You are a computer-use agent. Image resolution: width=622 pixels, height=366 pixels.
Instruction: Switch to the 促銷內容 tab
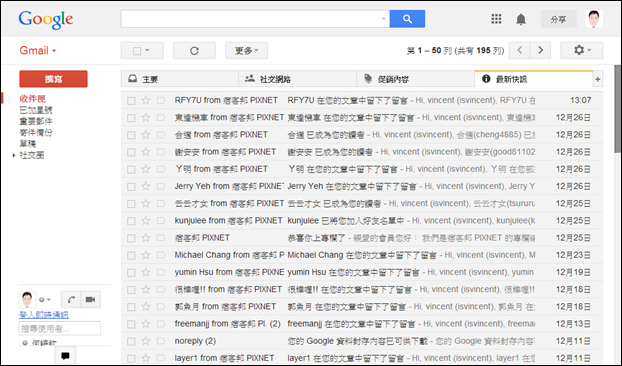click(415, 79)
